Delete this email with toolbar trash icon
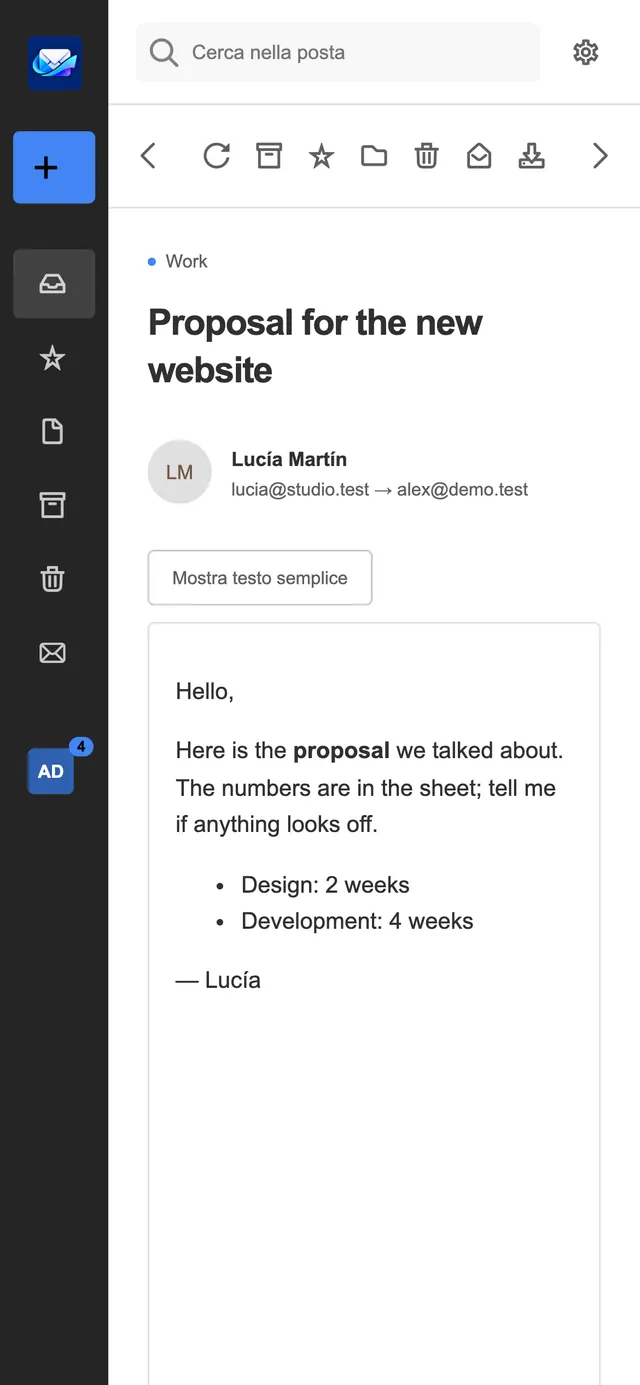640x1385 pixels. [427, 156]
